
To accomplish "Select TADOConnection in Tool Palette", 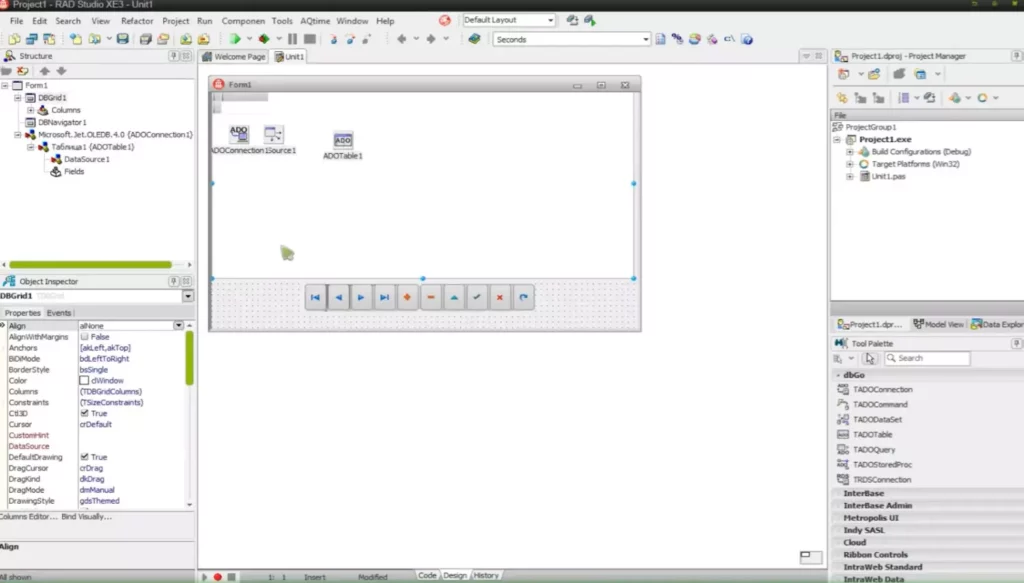I will click(882, 390).
